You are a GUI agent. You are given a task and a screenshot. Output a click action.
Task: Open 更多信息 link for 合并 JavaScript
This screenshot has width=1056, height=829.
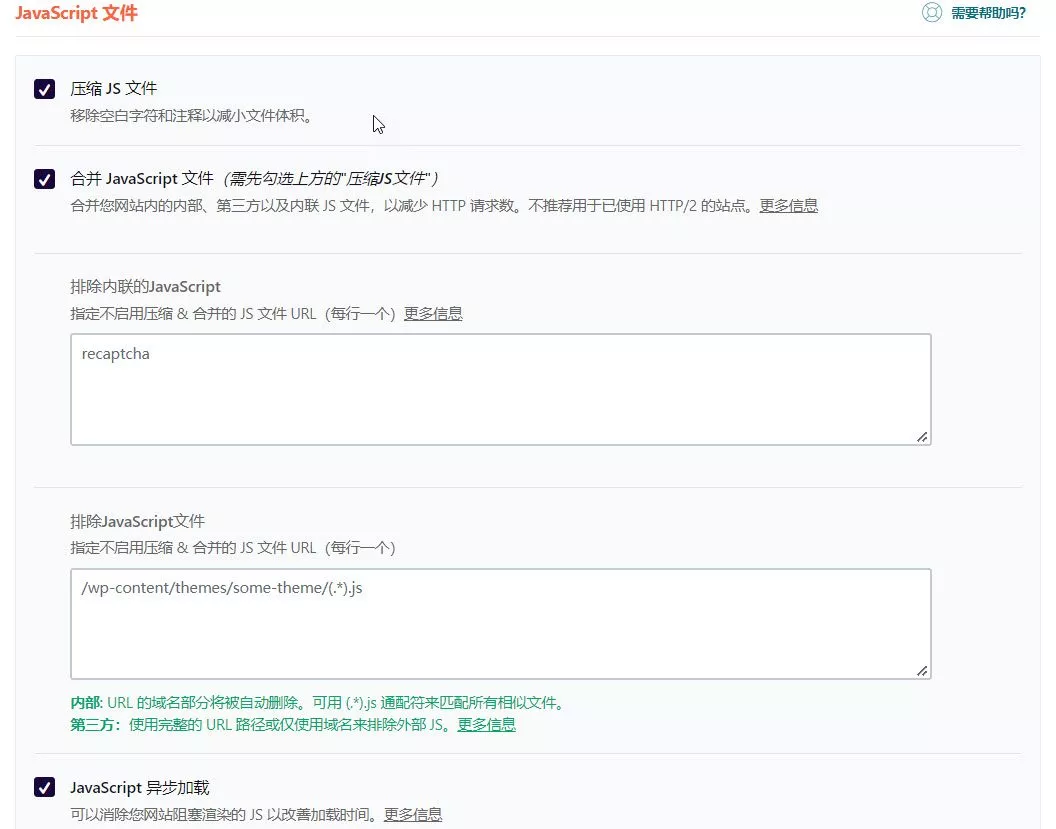click(x=789, y=205)
